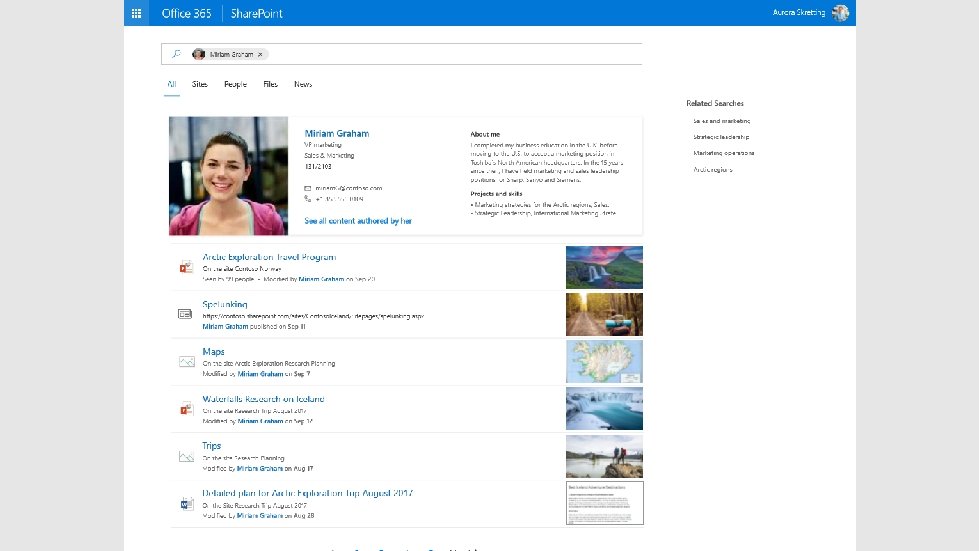The image size is (979, 551).
Task: Click the PowerPoint icon for Waterfalls Research on Iceland
Action: 186,409
